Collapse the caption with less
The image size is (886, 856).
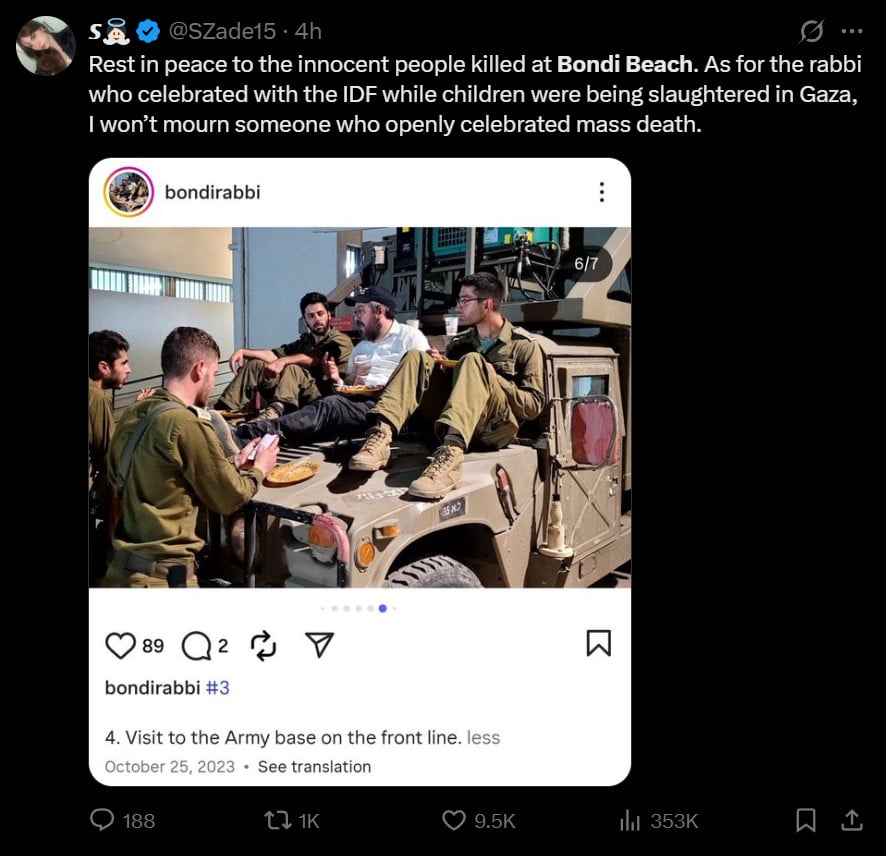(x=483, y=737)
